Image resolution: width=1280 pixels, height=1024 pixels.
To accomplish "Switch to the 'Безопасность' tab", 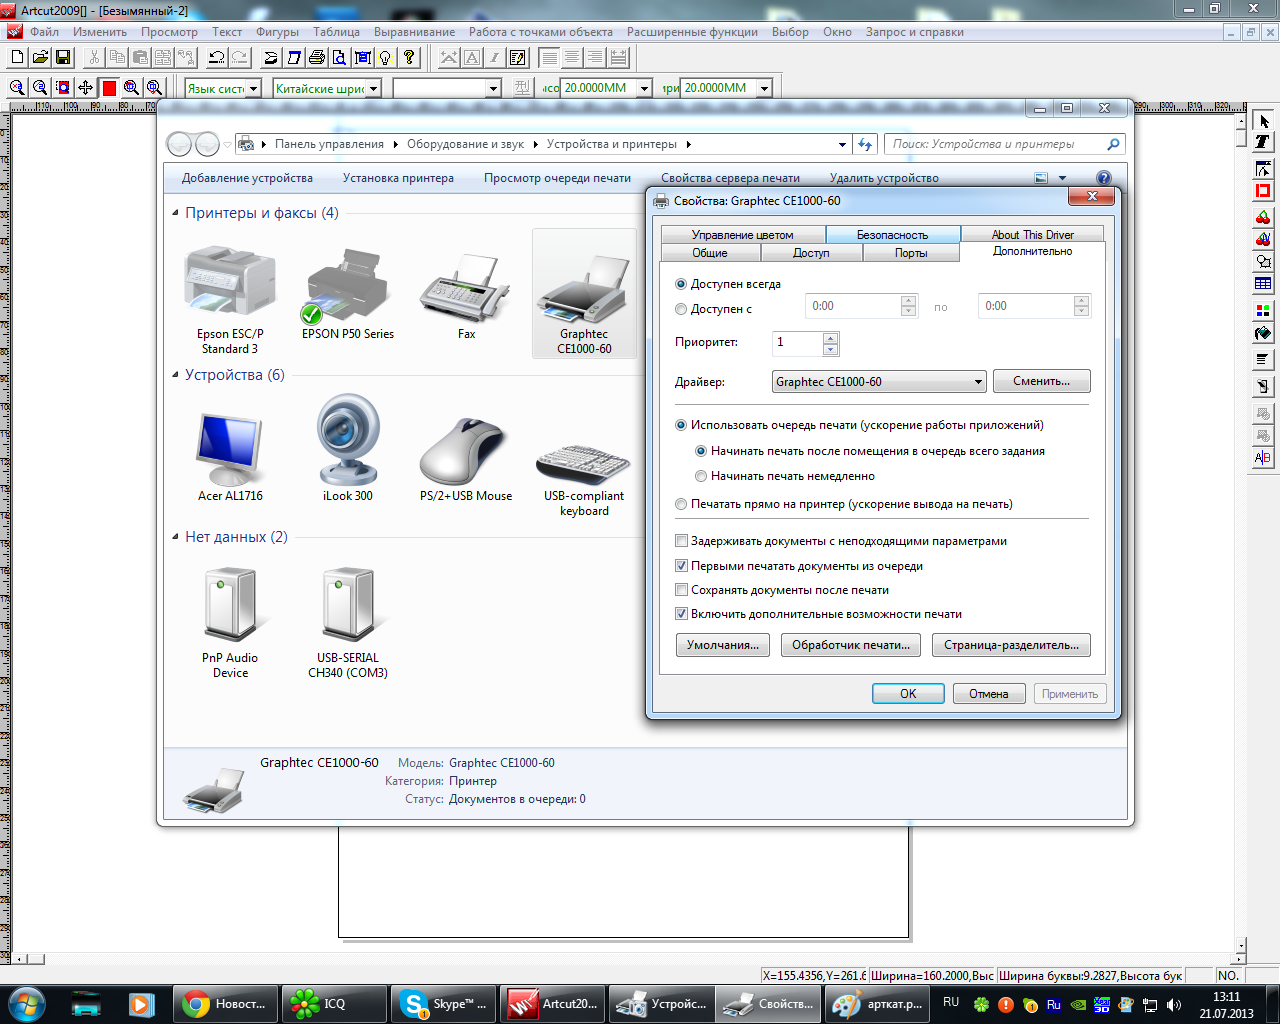I will coord(893,235).
